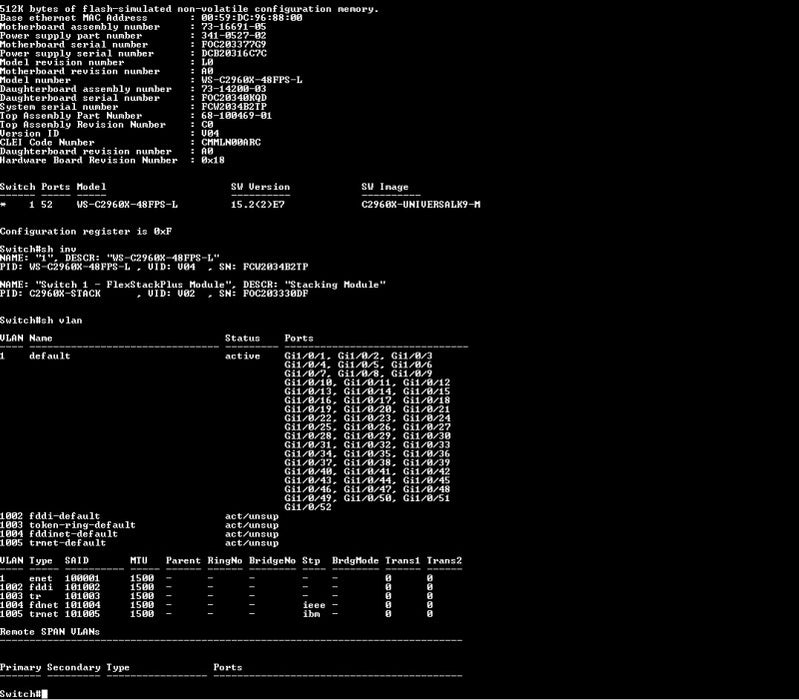Image resolution: width=799 pixels, height=700 pixels.
Task: Select power supply part number 341-0527-02
Action: point(233,36)
